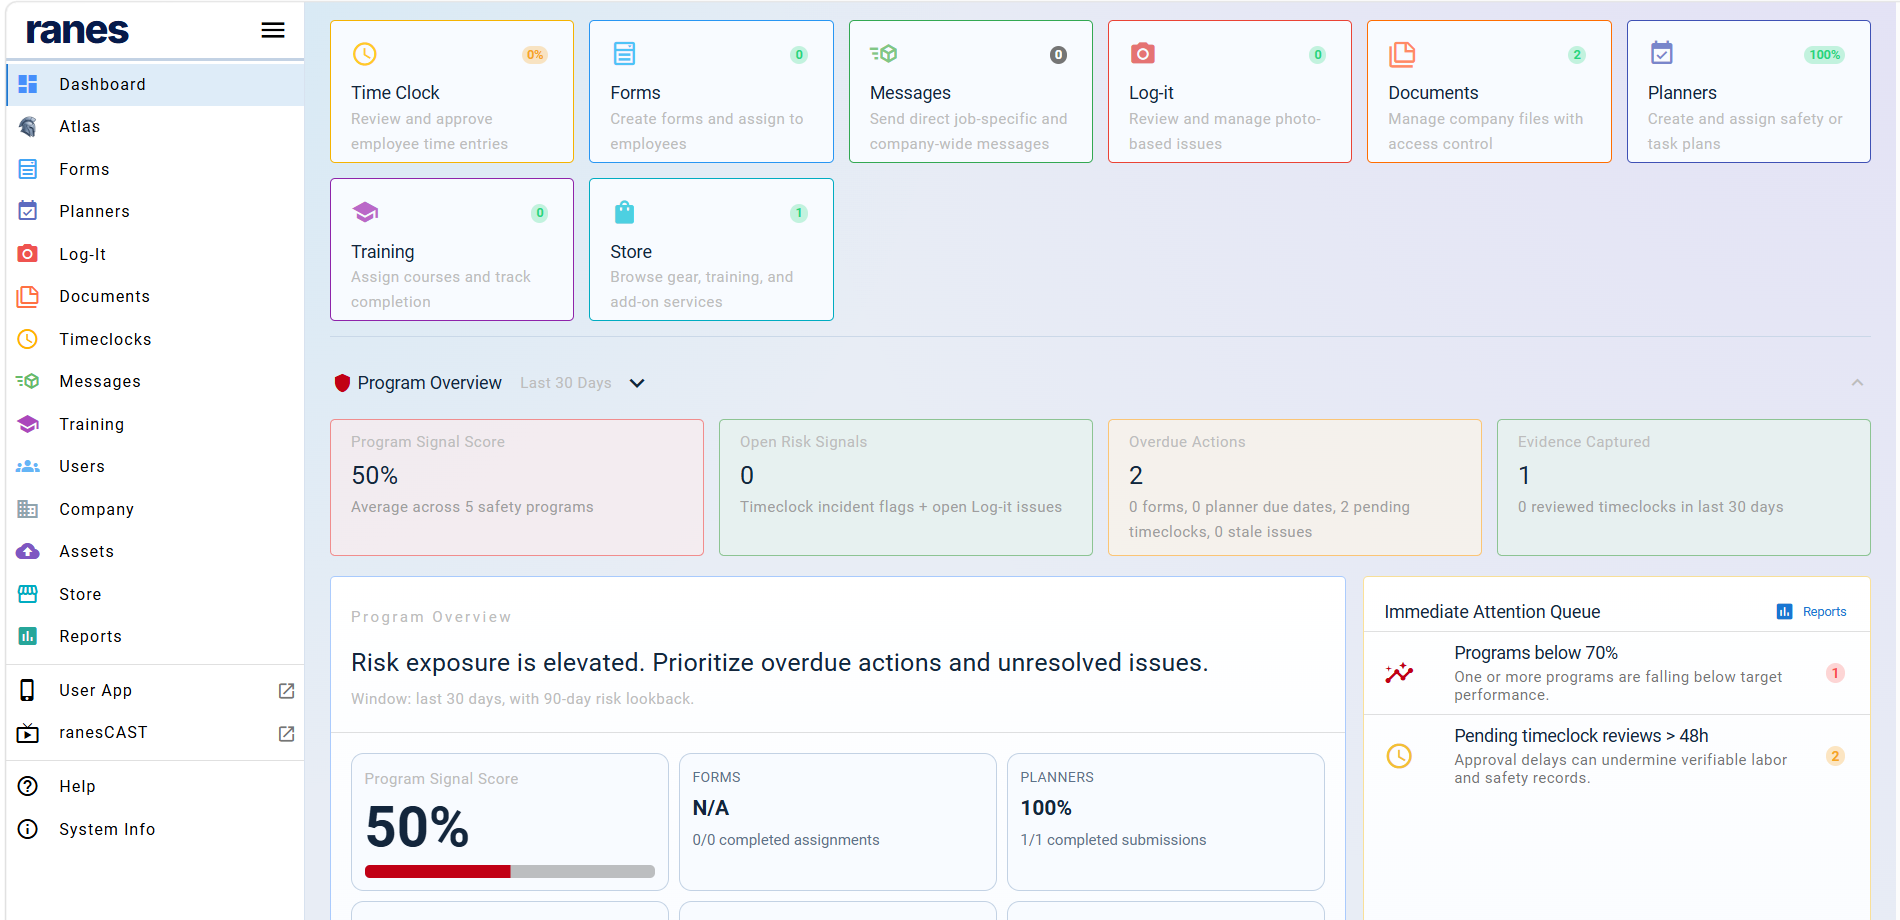The height and width of the screenshot is (920, 1900).
Task: Click the camera icon on Log-it card
Action: click(x=1143, y=53)
